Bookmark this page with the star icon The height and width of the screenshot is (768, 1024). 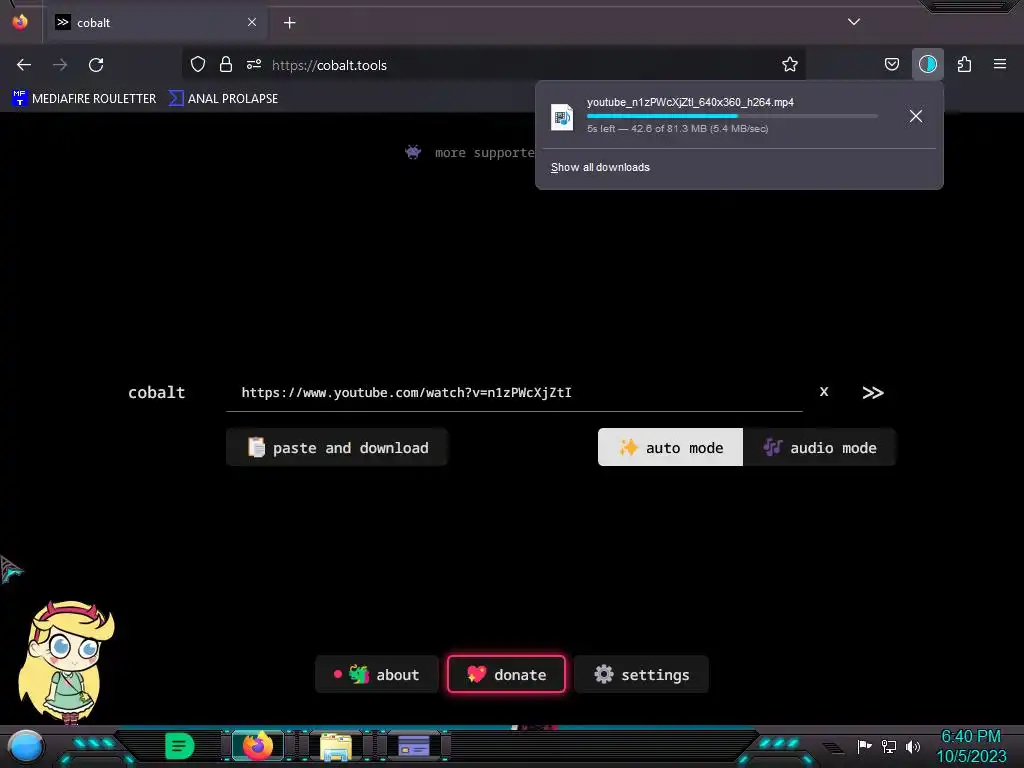[790, 65]
